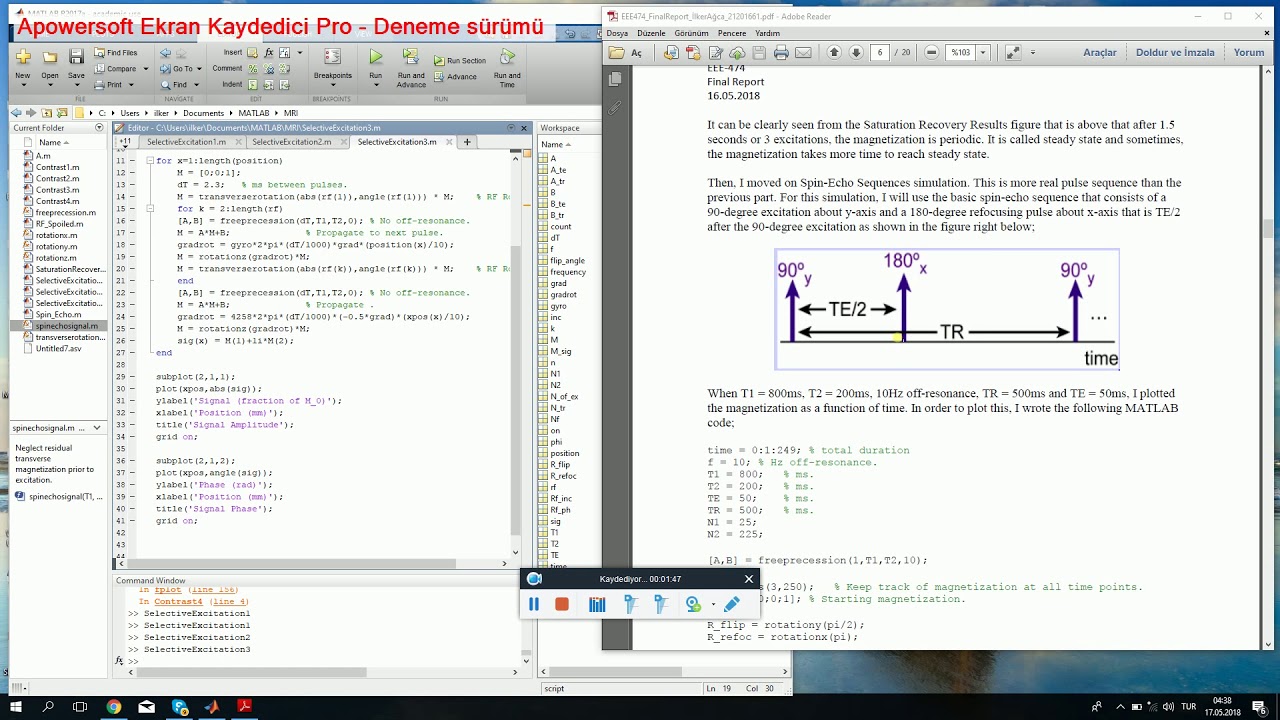Click the page number field showing 6
Image resolution: width=1280 pixels, height=720 pixels.
tap(880, 53)
